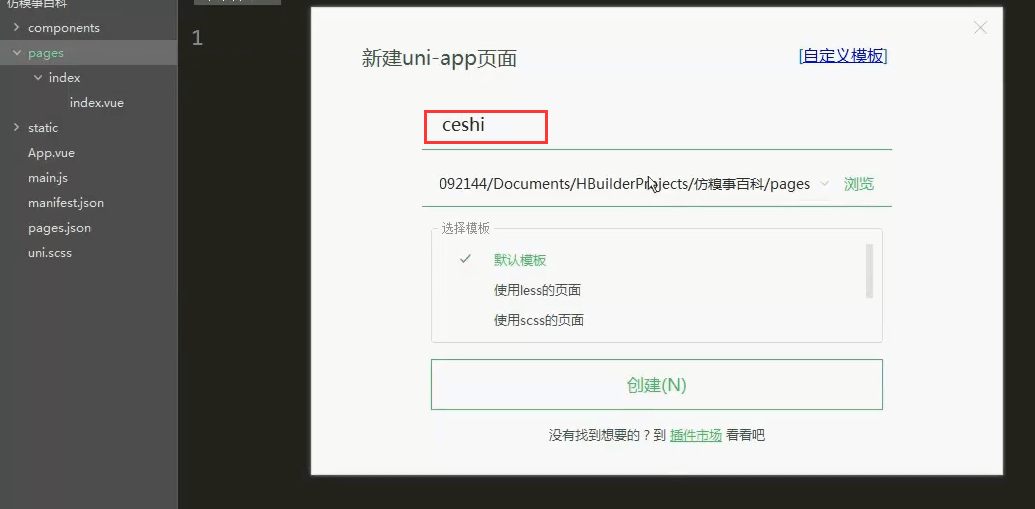Open uni.scss file
The width and height of the screenshot is (1035, 509).
pyautogui.click(x=50, y=254)
